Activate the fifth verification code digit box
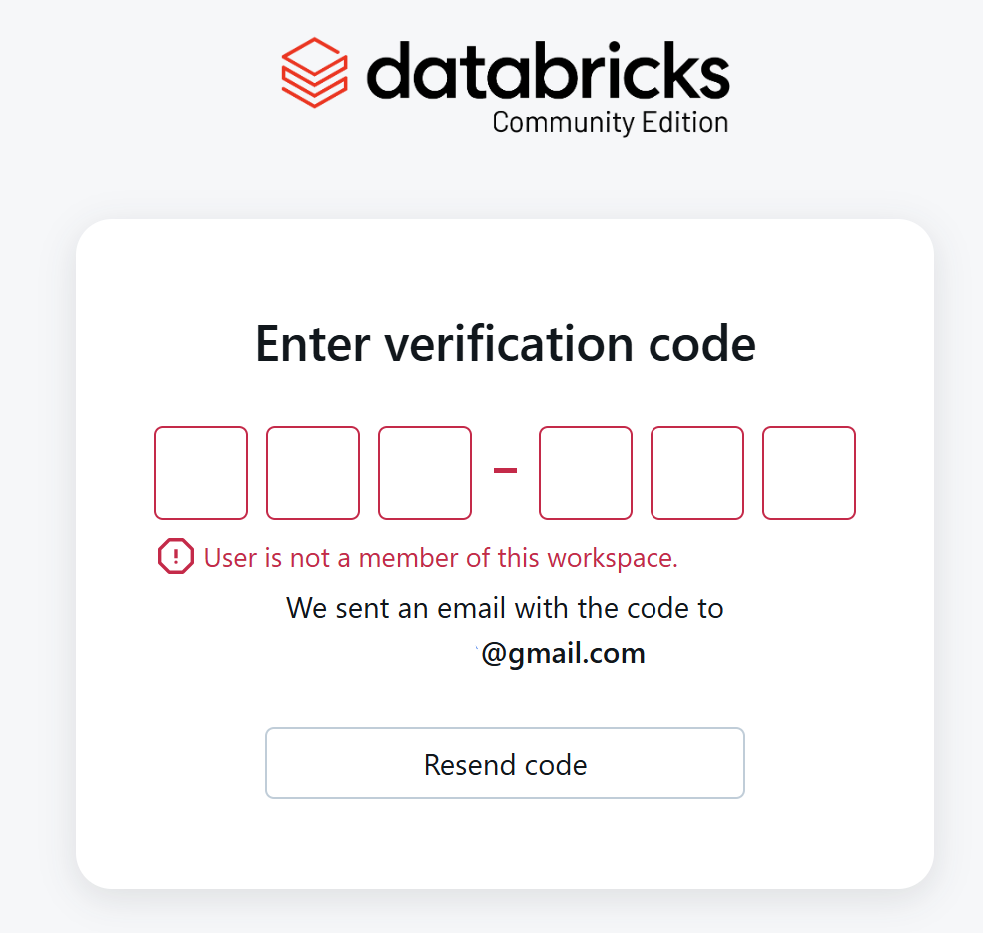Image resolution: width=983 pixels, height=933 pixels. (697, 473)
